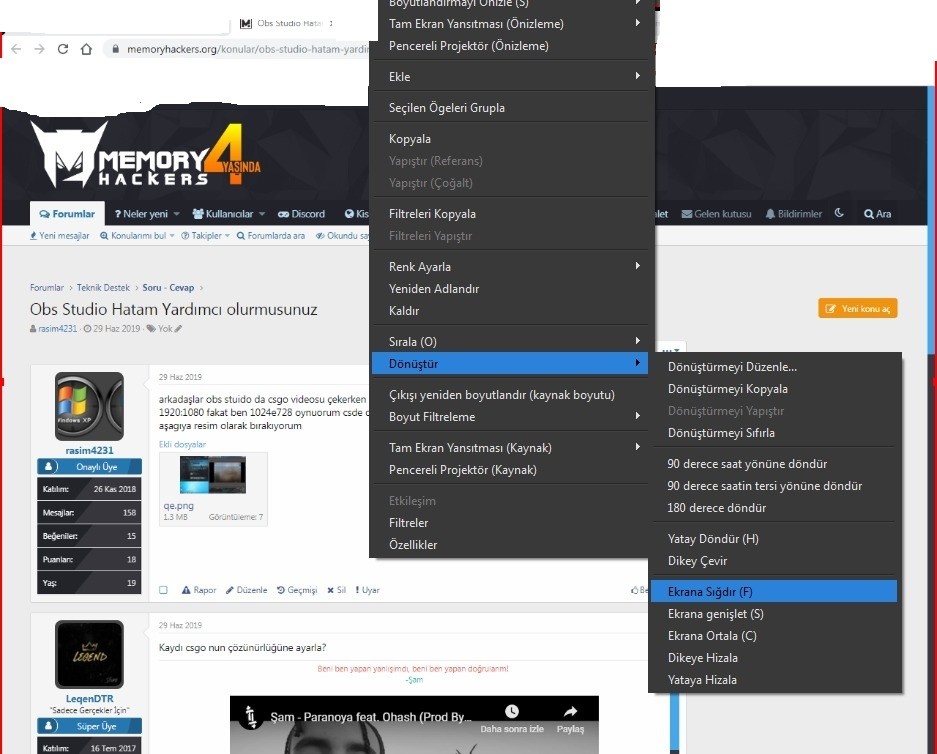Open Özellikler from context menu
This screenshot has height=754, width=937.
[511, 545]
